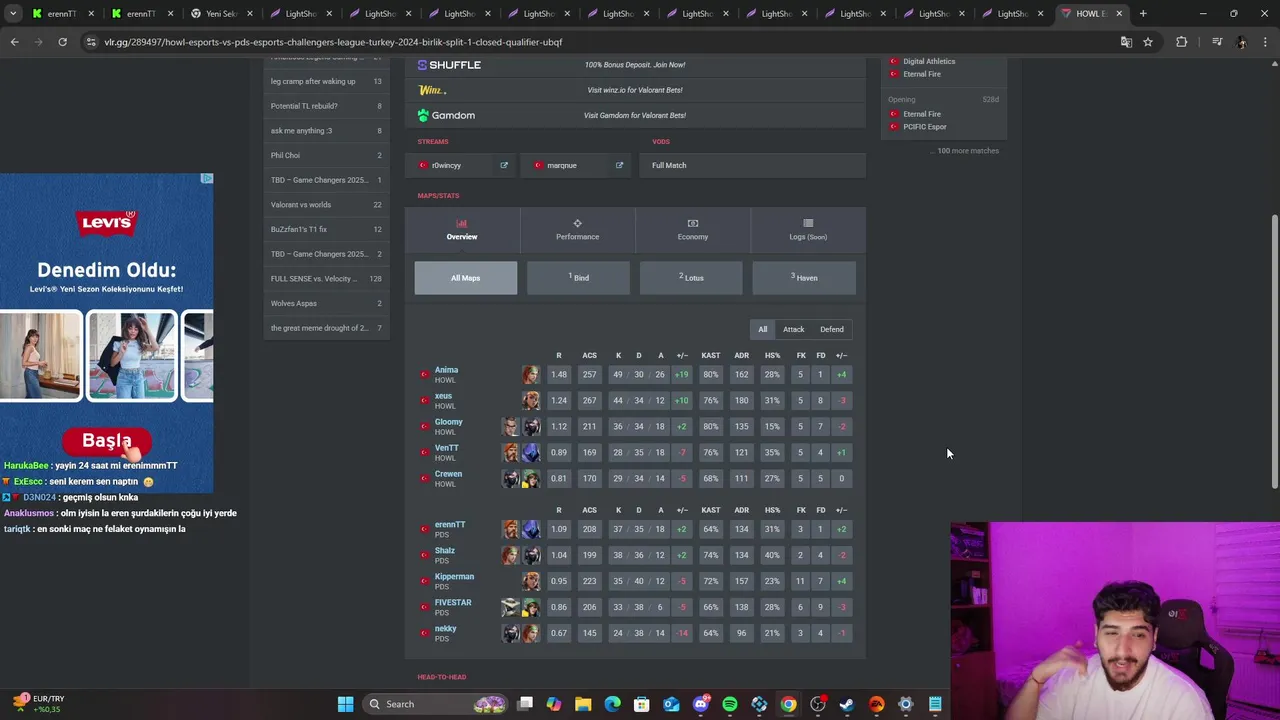Open the browser translate icon
Image resolution: width=1280 pixels, height=720 pixels.
click(x=1126, y=42)
